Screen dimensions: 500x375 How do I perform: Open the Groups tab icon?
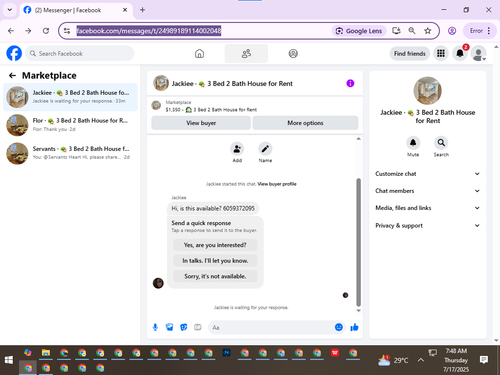pyautogui.click(x=293, y=53)
